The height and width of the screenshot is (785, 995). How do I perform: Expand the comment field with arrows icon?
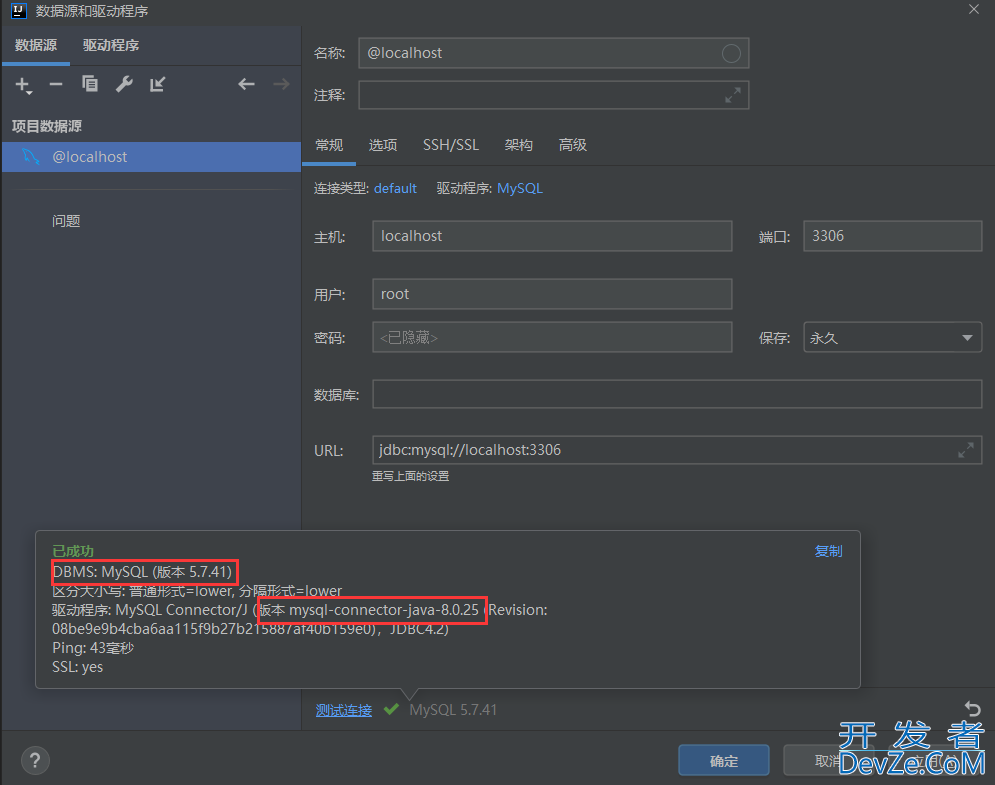tap(733, 95)
